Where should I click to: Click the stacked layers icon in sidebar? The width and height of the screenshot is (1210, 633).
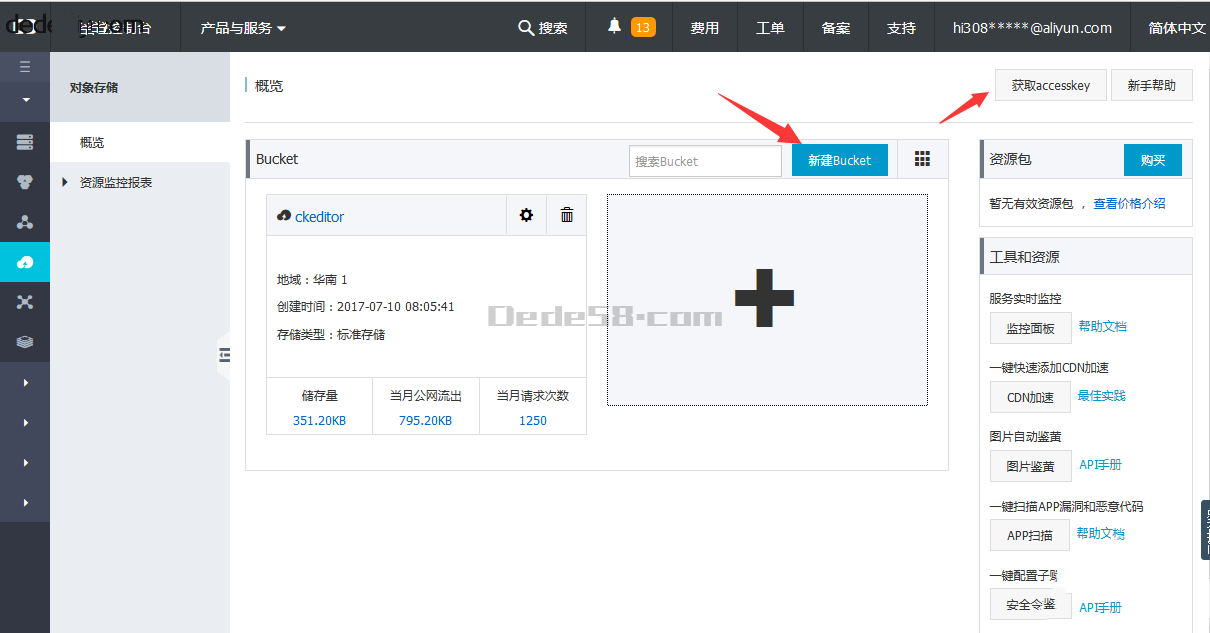25,342
